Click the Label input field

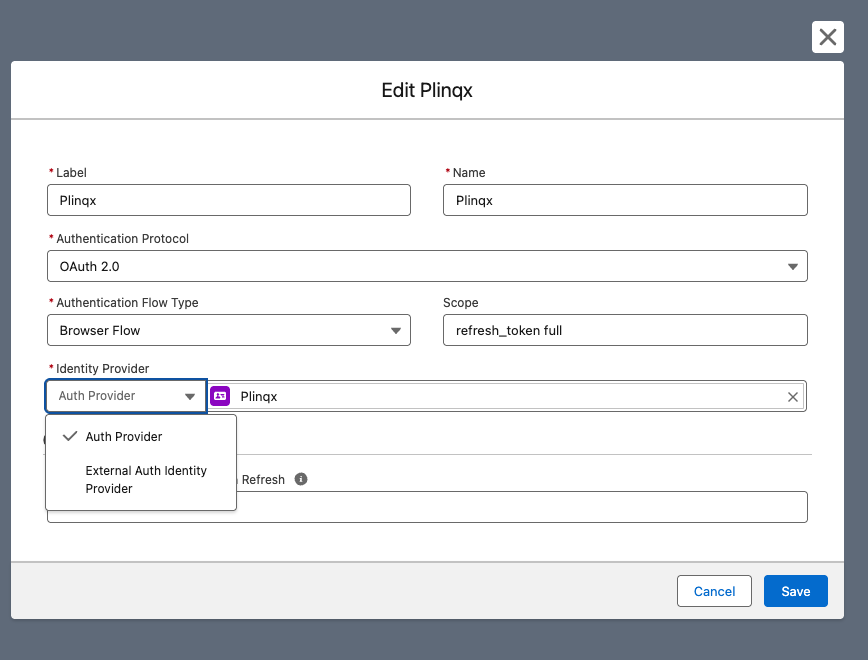(229, 200)
